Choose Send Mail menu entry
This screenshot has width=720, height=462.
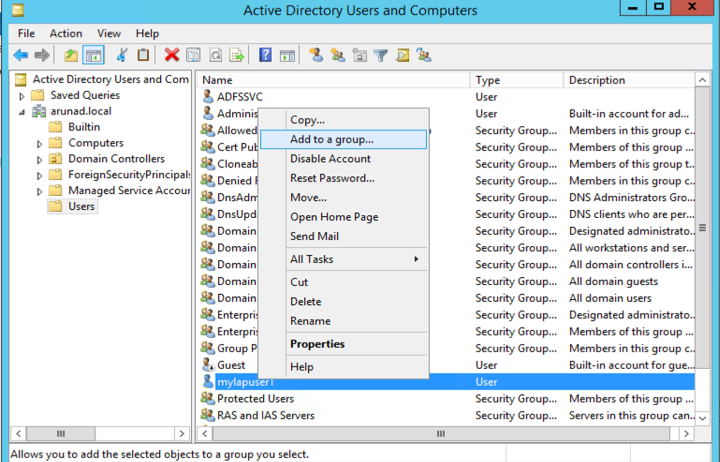click(x=343, y=236)
